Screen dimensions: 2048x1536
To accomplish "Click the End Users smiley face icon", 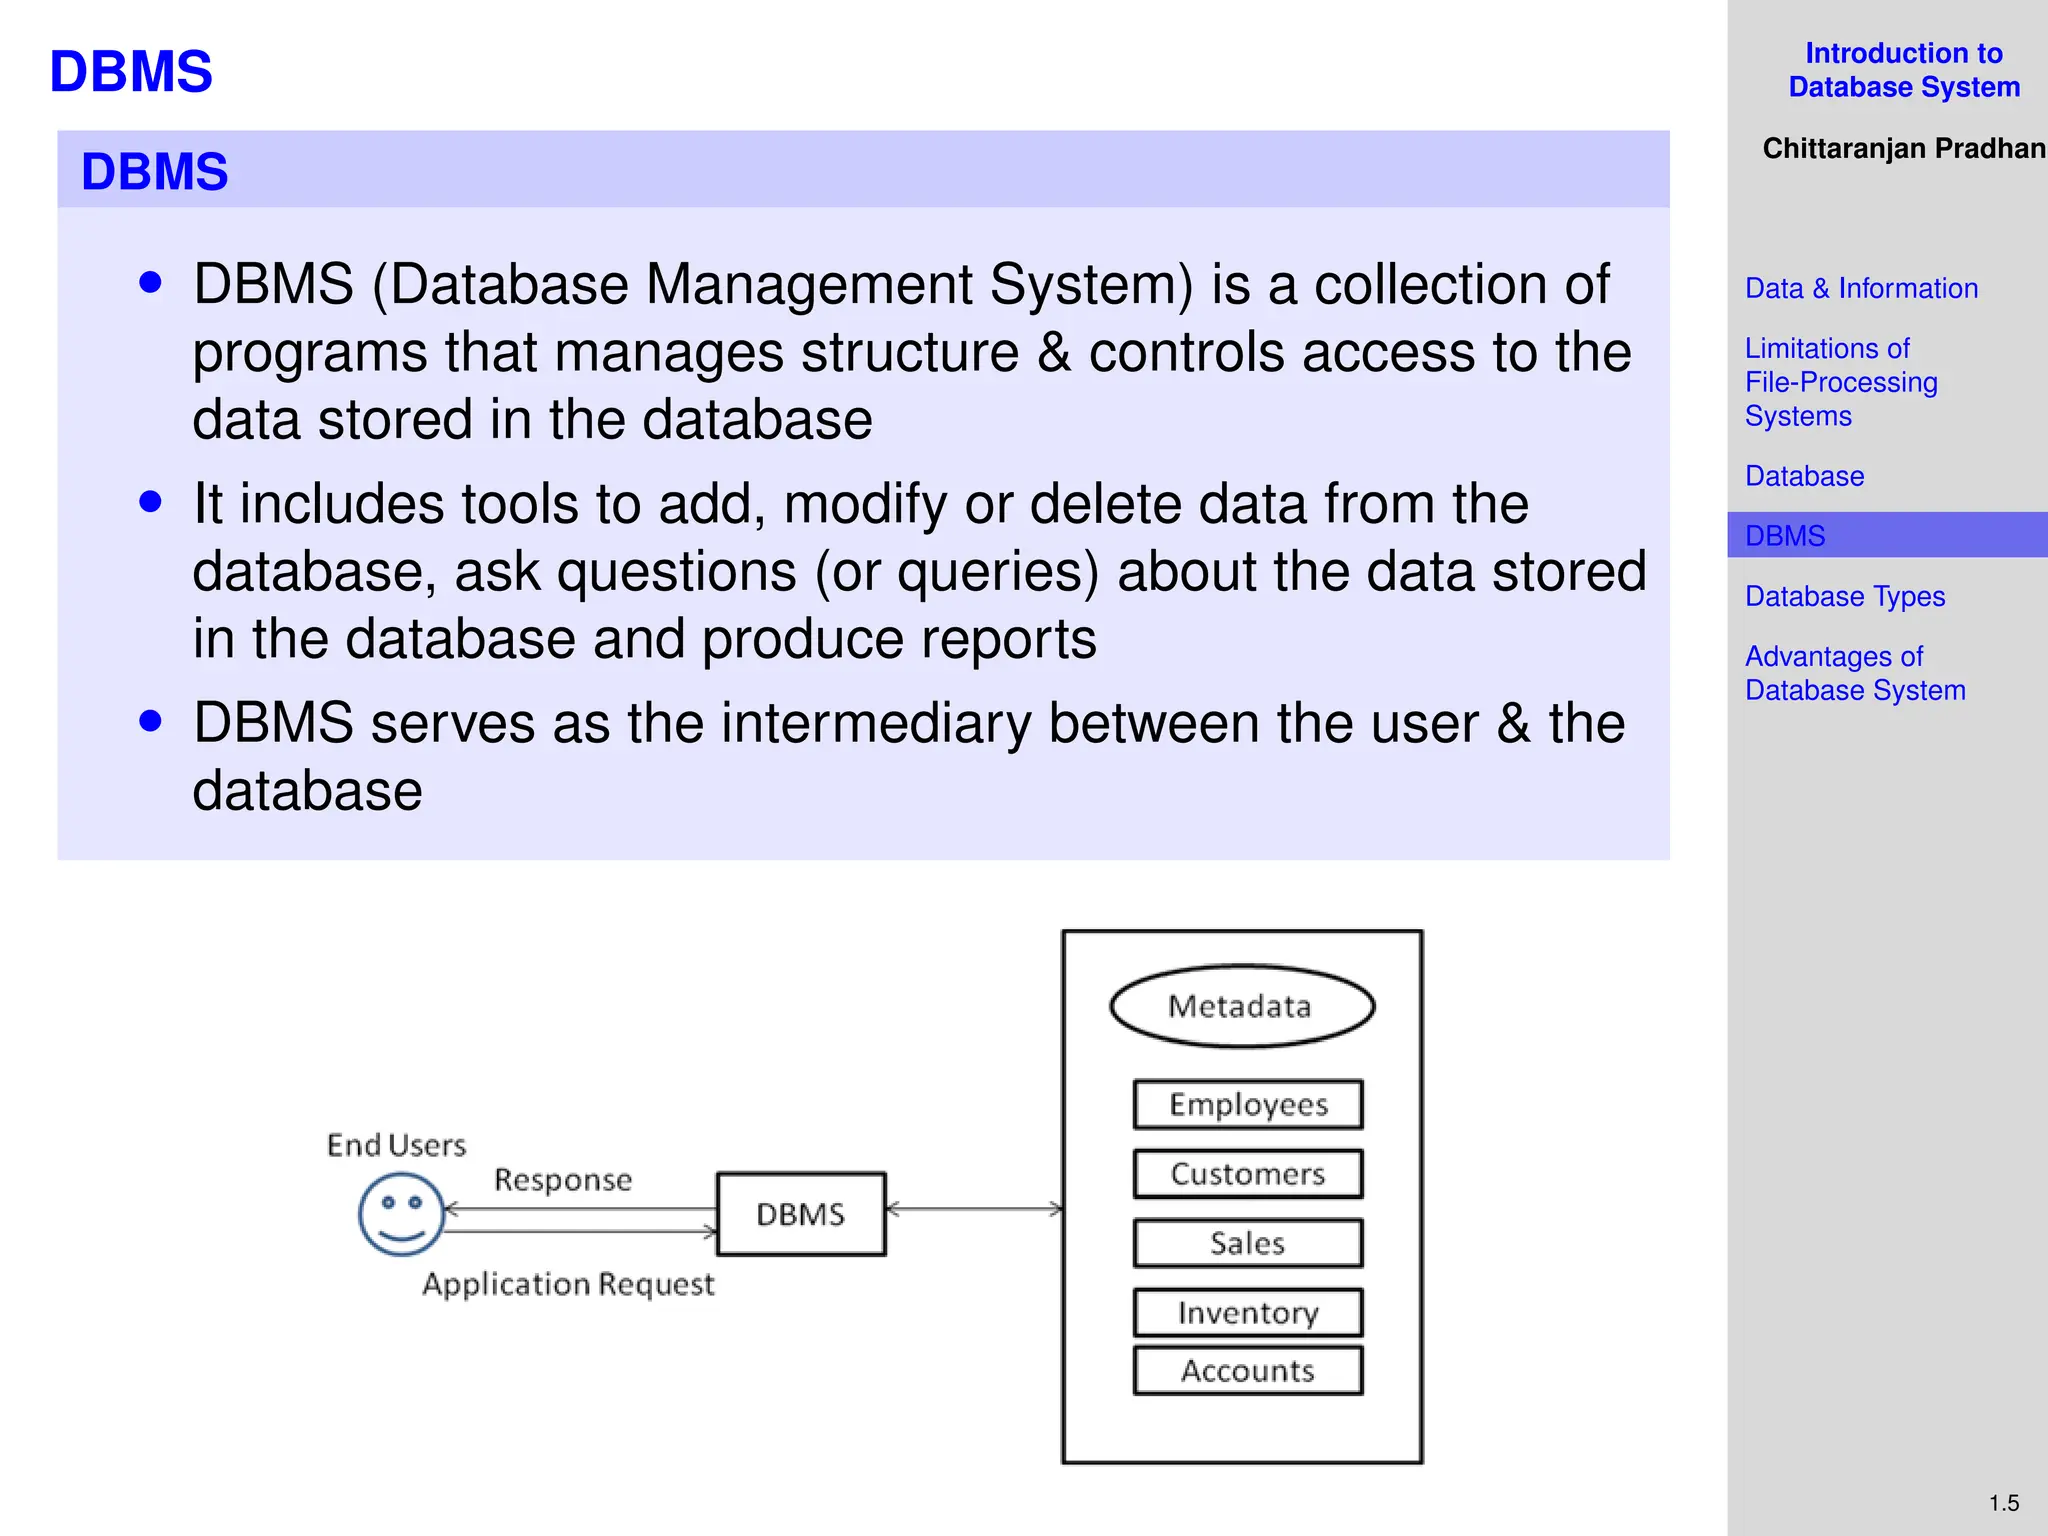I will click(x=401, y=1214).
